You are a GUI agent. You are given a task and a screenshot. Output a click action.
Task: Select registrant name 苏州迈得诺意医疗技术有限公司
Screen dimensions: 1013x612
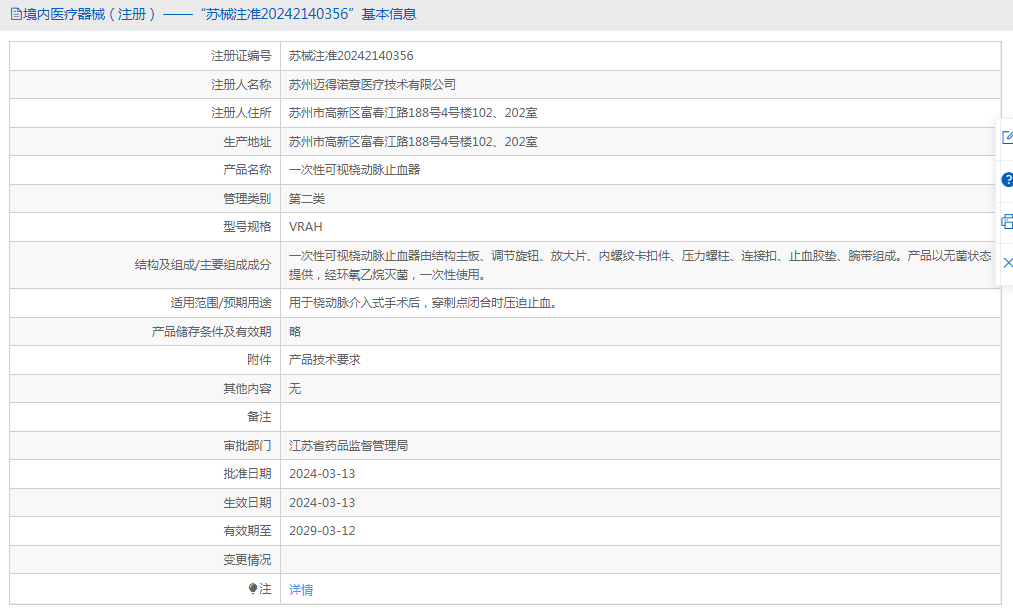[372, 85]
